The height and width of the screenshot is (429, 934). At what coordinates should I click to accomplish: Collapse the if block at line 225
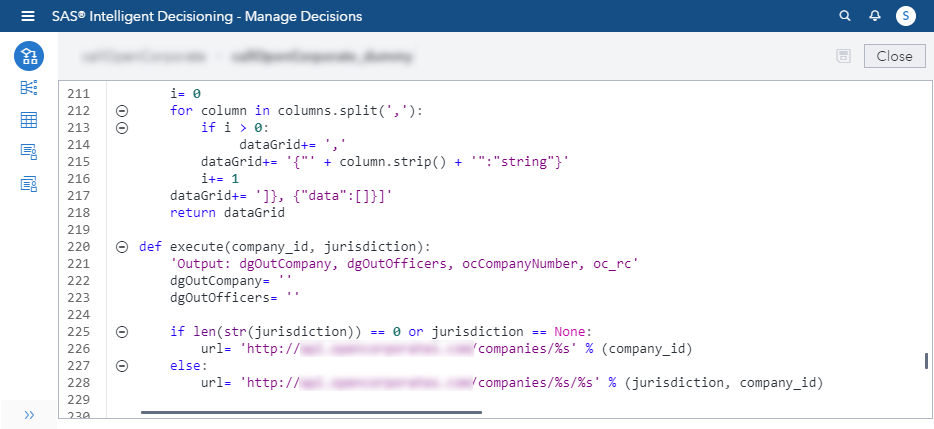pos(122,332)
